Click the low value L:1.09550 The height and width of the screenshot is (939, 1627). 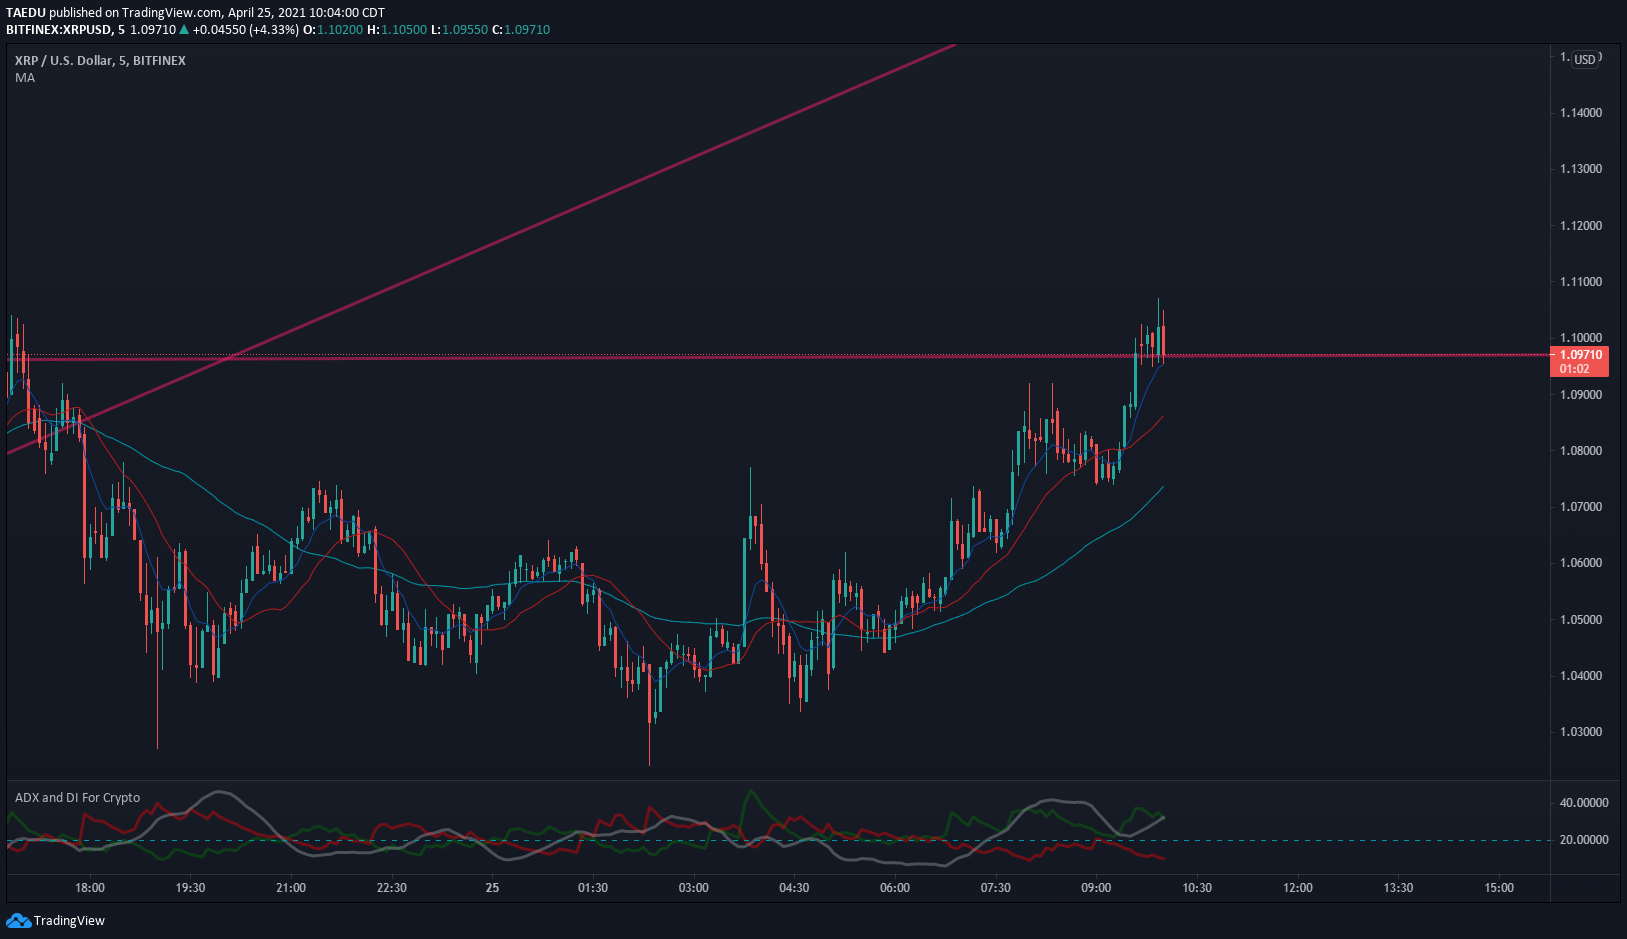point(459,30)
